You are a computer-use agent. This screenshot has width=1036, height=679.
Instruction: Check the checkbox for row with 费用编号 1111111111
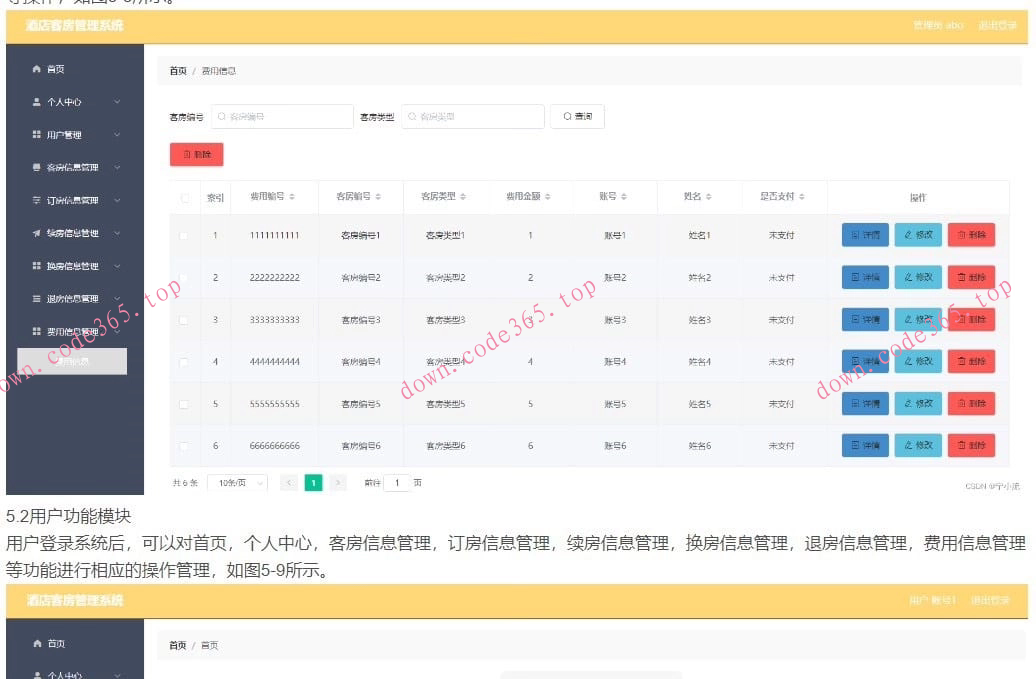185,235
